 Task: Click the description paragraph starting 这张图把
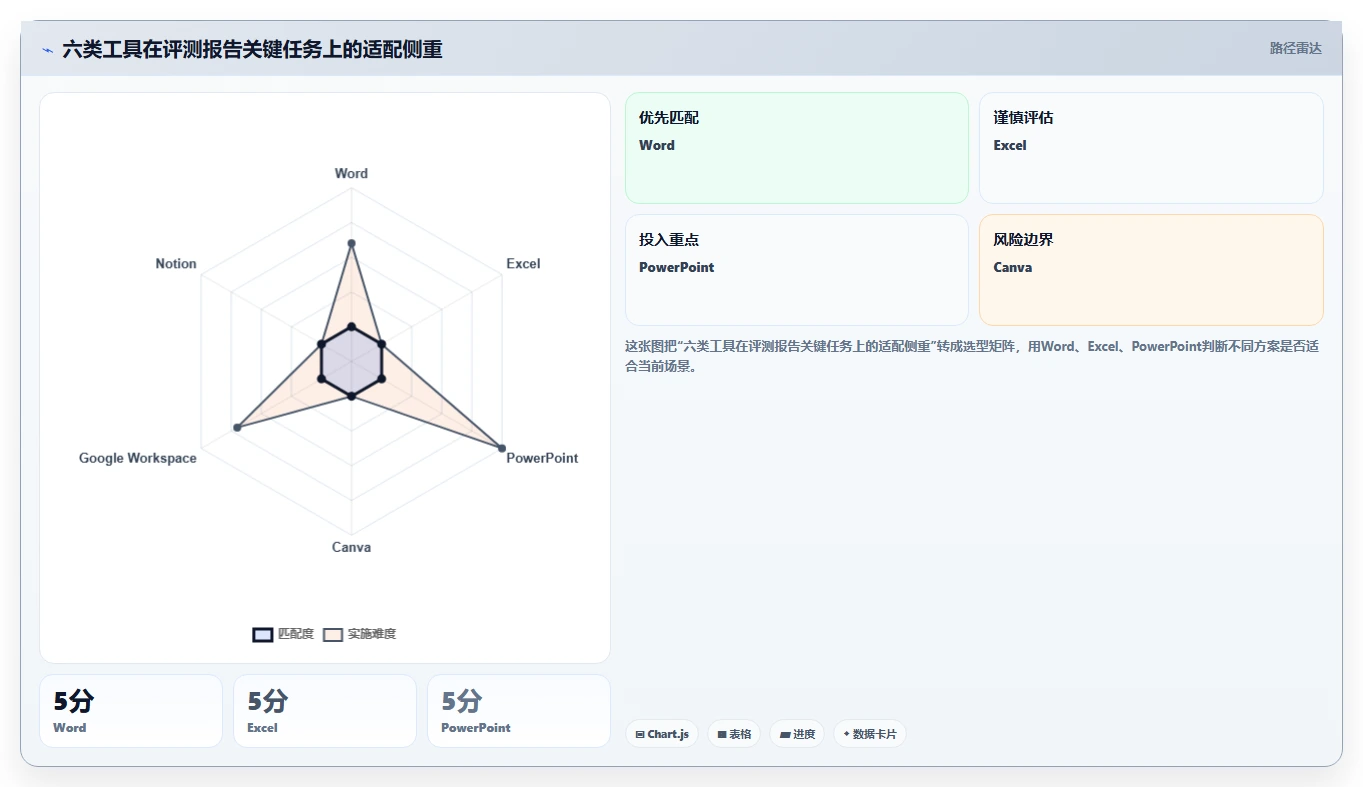click(x=973, y=356)
